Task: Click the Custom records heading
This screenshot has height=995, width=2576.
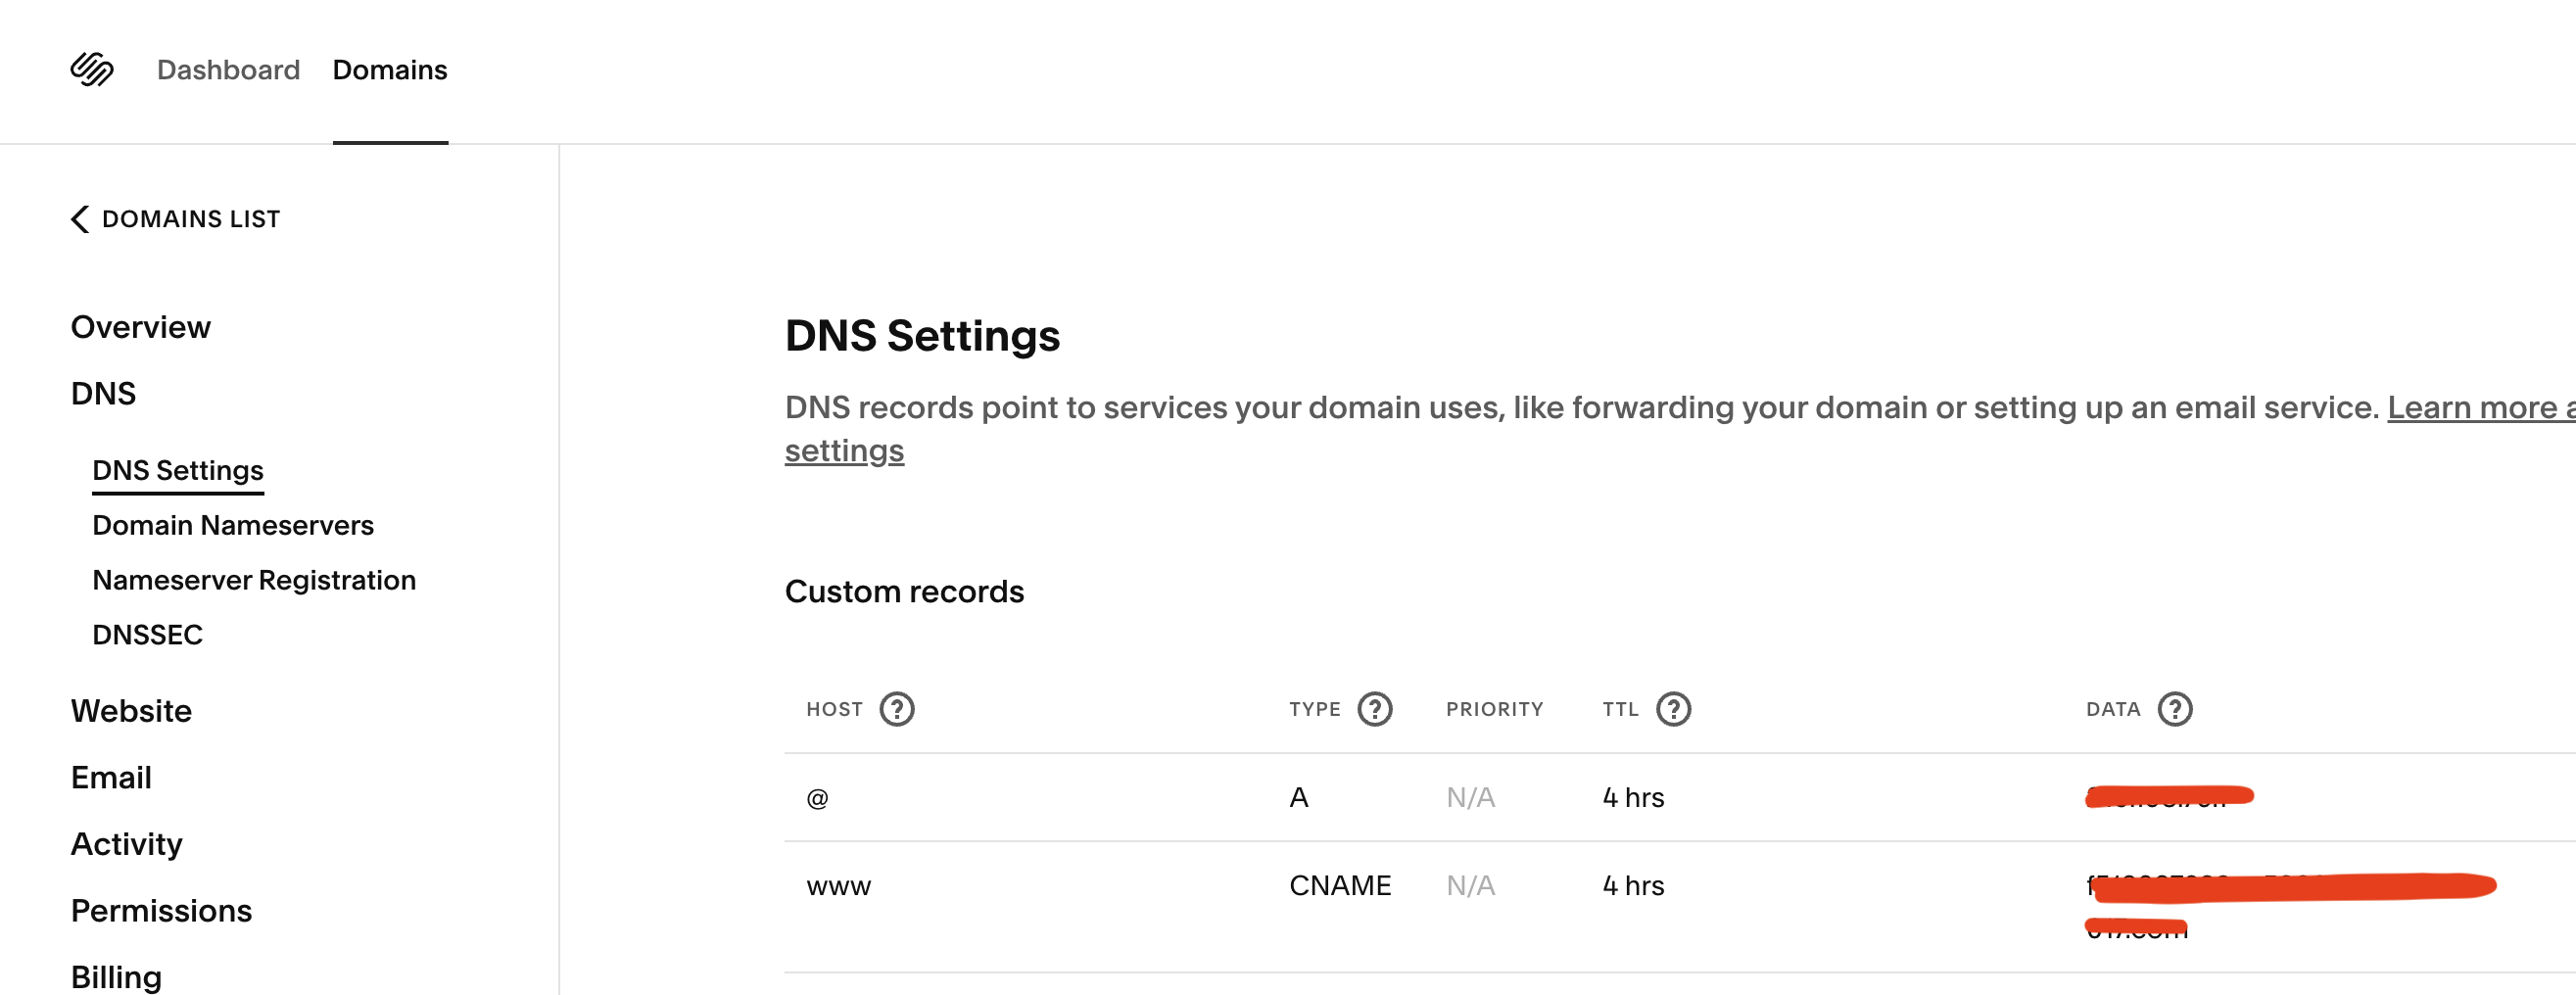Action: click(x=904, y=591)
